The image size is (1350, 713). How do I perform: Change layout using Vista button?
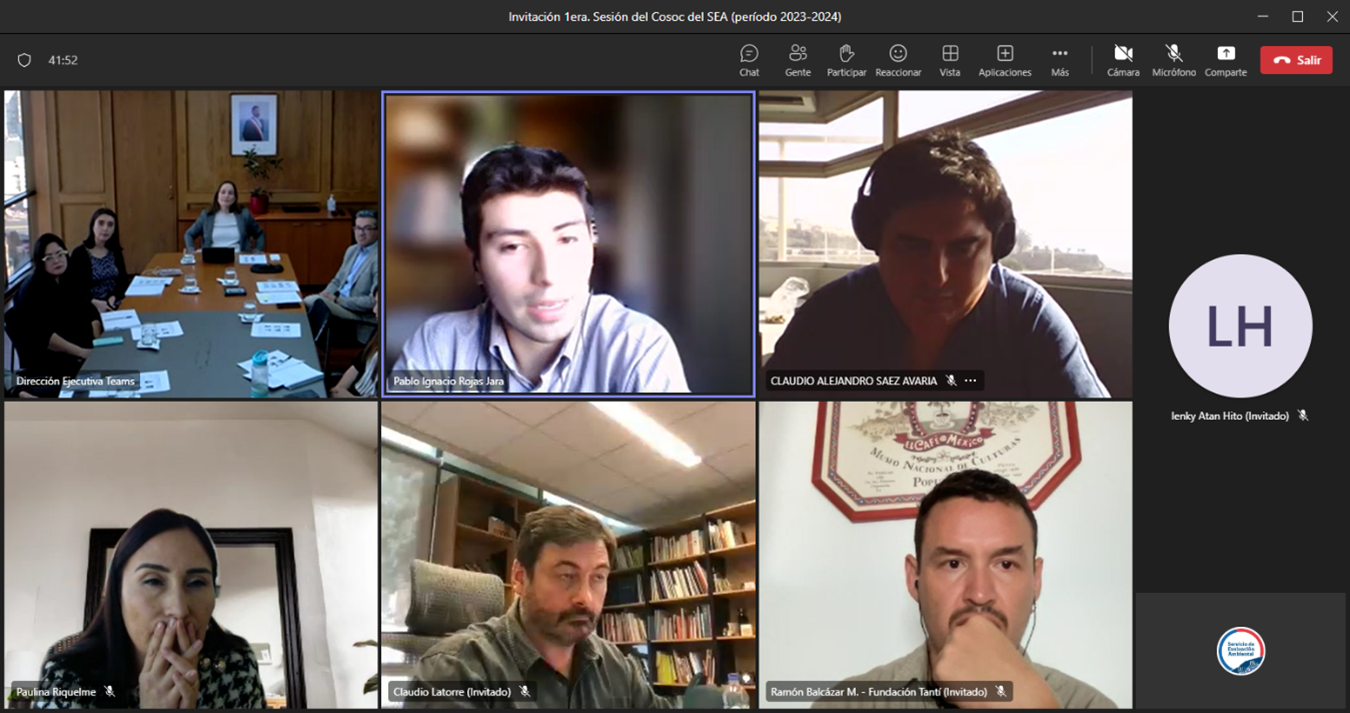950,59
